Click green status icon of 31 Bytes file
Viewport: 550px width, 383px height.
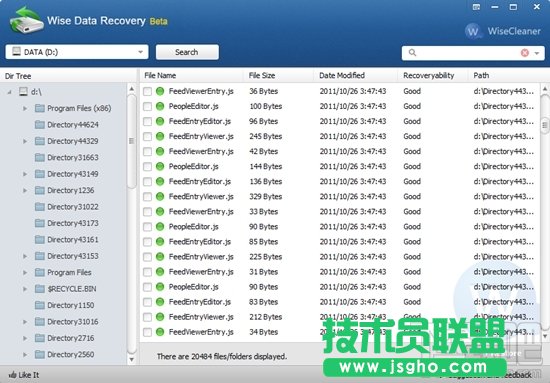click(160, 272)
